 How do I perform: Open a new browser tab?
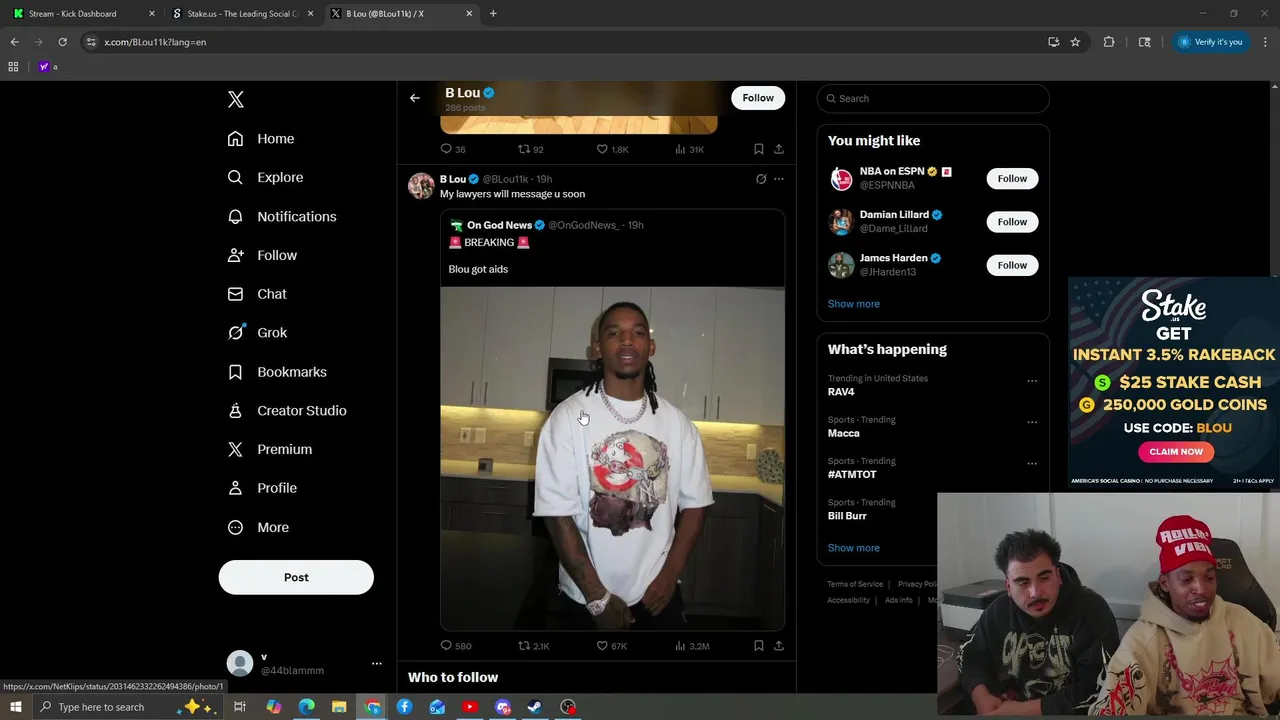pos(493,14)
